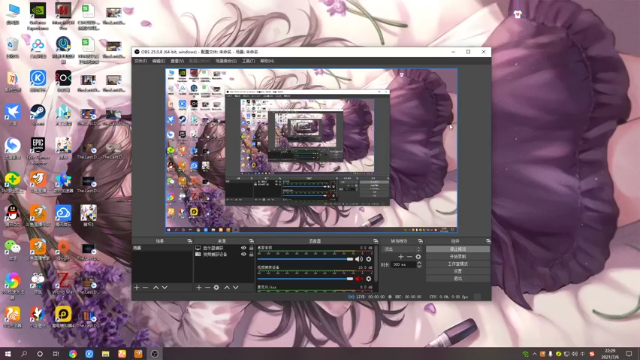
Task: Remove the selected source with the Sources minus icon
Action: pyautogui.click(x=207, y=288)
